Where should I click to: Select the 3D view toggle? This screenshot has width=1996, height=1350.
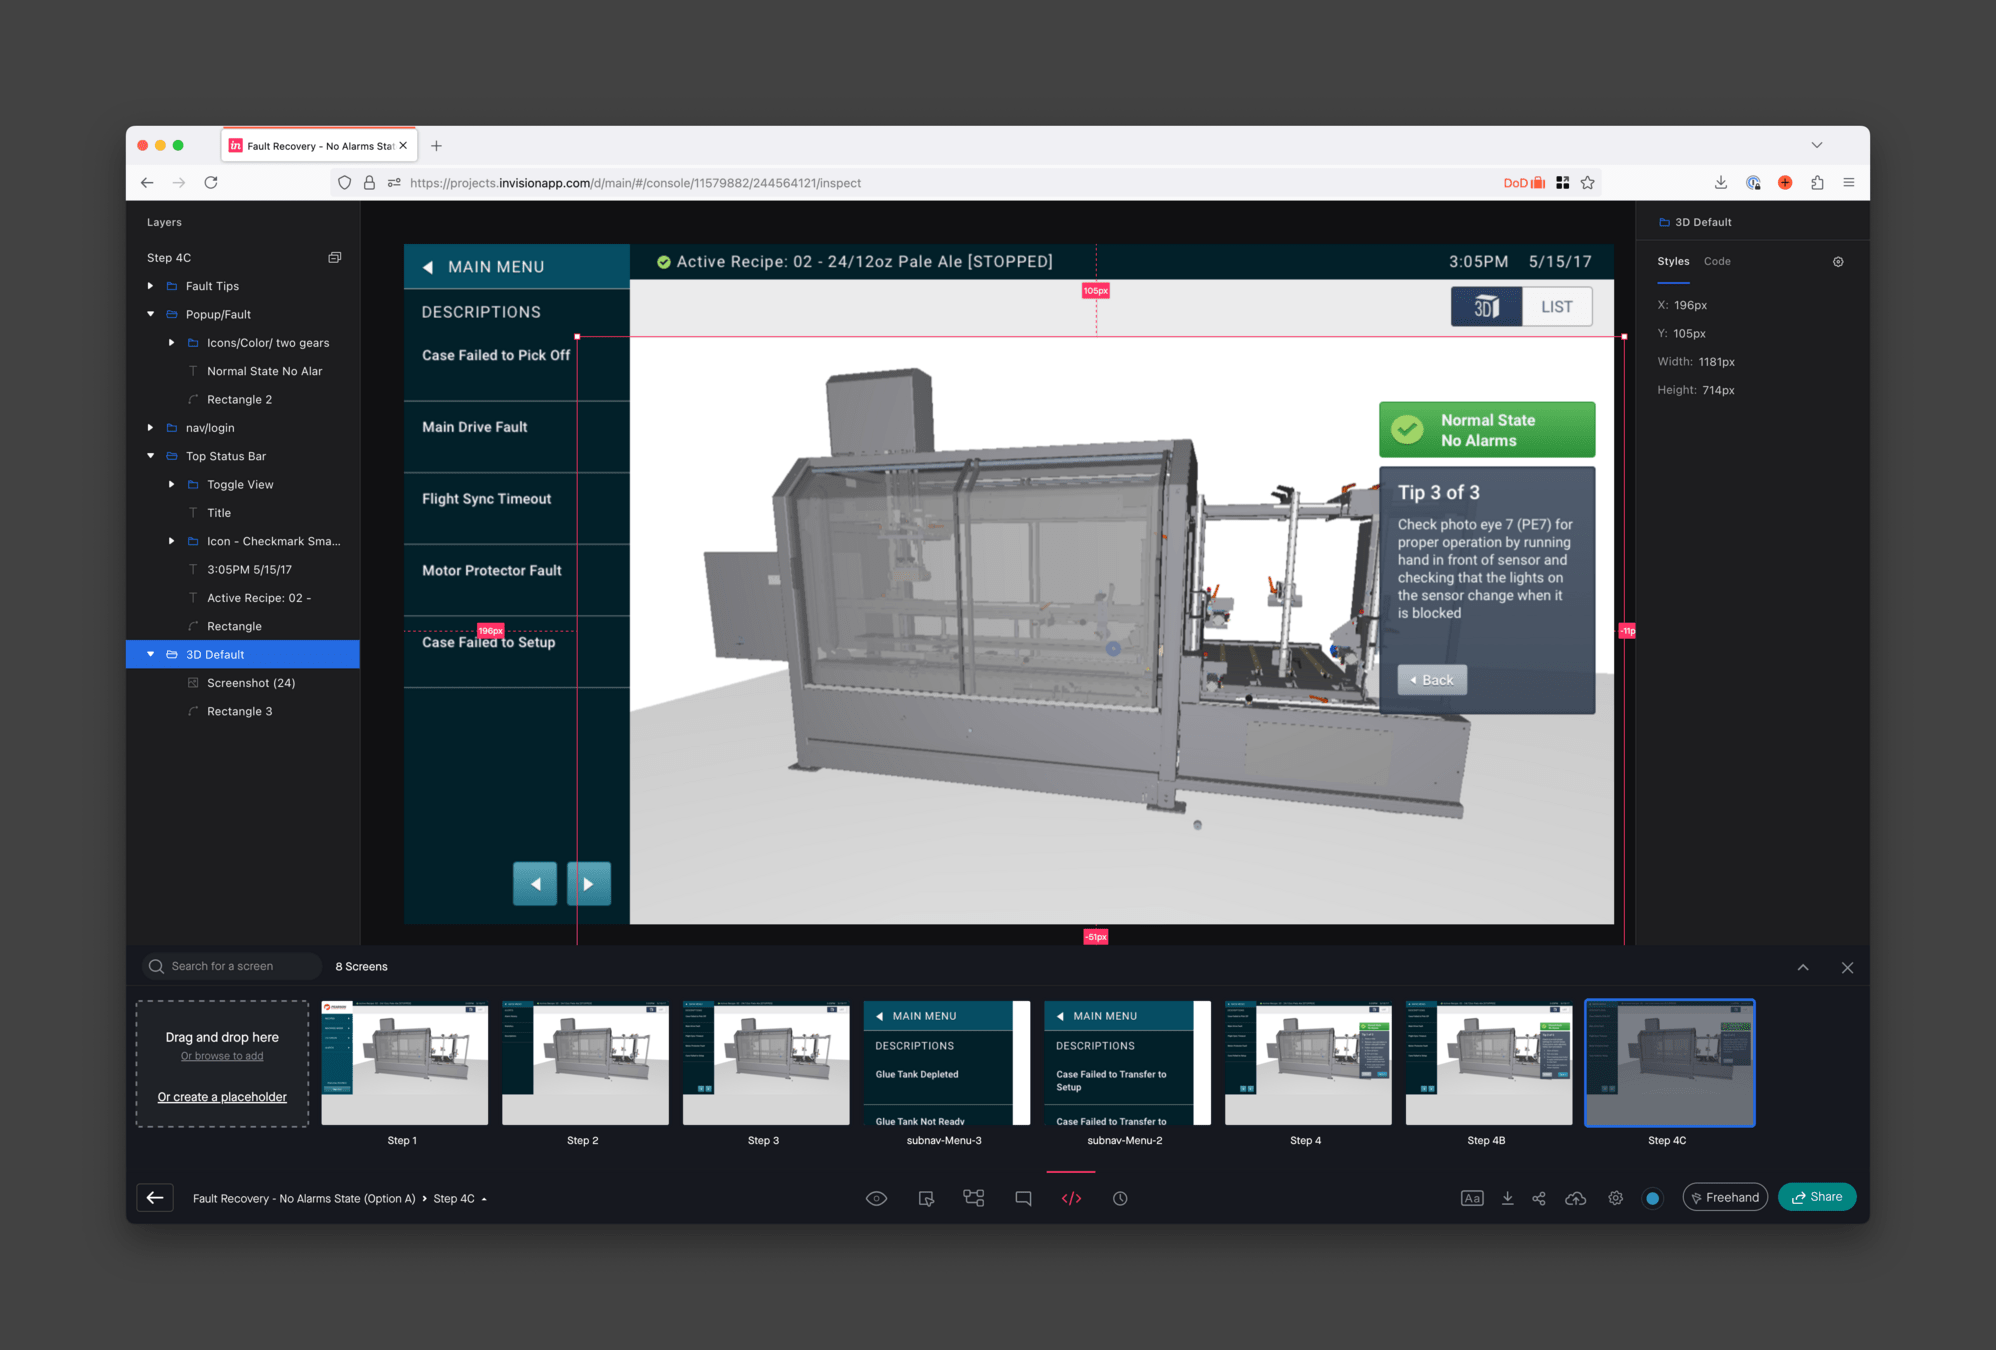coord(1487,307)
